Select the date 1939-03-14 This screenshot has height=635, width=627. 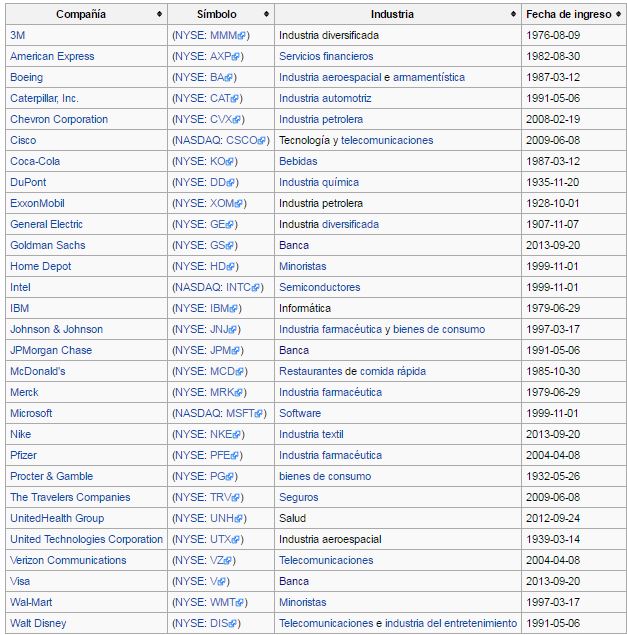coord(553,539)
